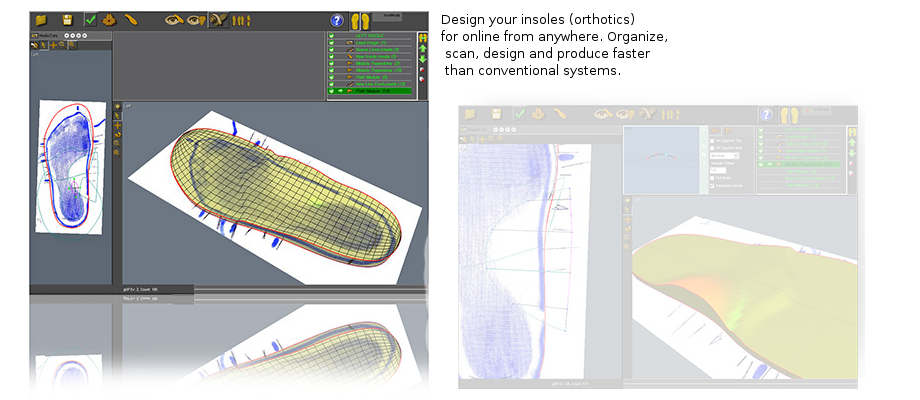Open the absolute mode dropdown

point(725,156)
